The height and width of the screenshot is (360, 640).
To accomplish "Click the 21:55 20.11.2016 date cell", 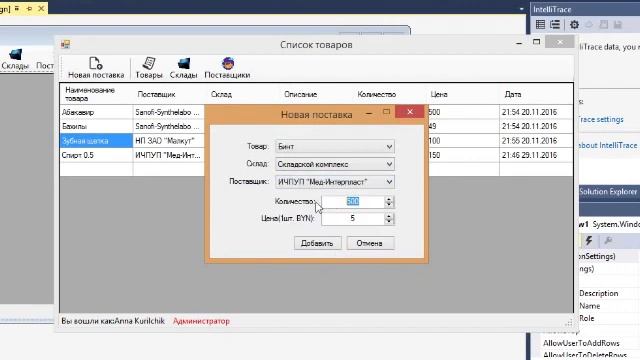I will 536,141.
